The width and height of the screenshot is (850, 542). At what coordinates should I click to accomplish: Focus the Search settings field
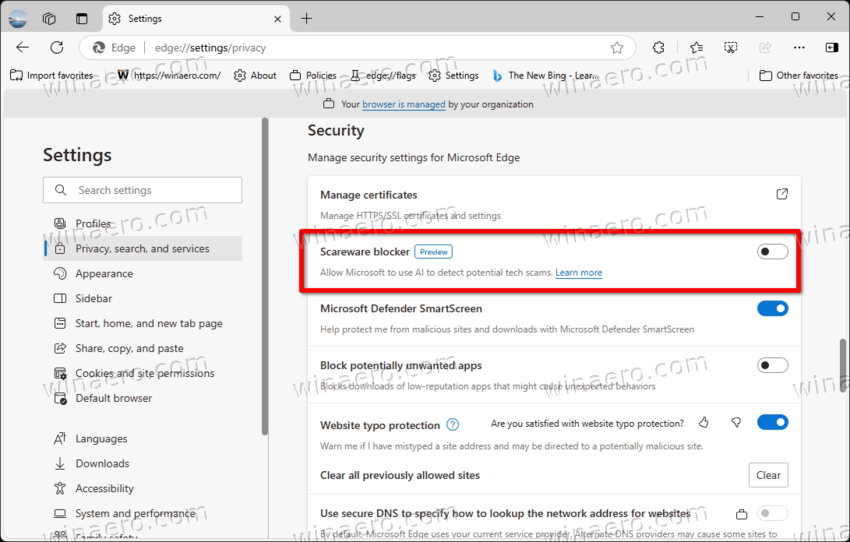143,190
